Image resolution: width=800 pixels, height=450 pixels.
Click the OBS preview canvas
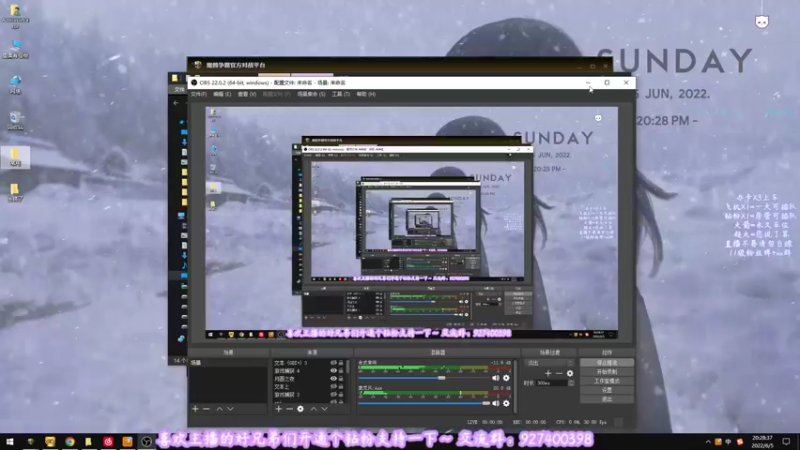[x=411, y=223]
